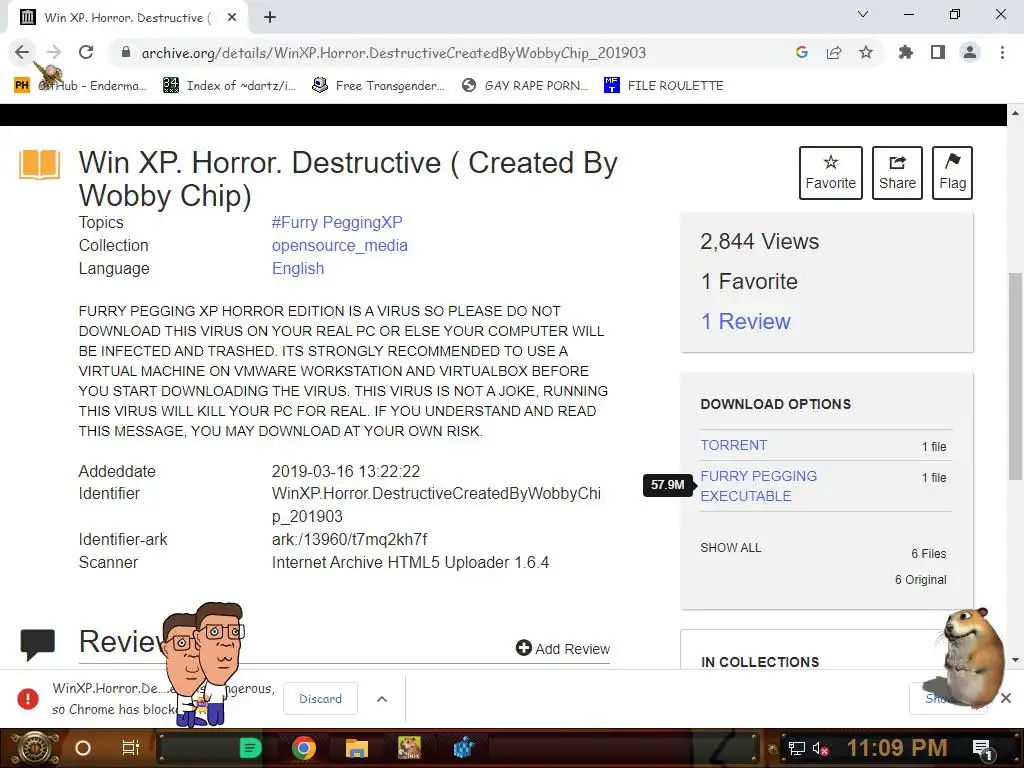Image resolution: width=1024 pixels, height=768 pixels.
Task: Go back with the browser back arrow
Action: pyautogui.click(x=22, y=52)
